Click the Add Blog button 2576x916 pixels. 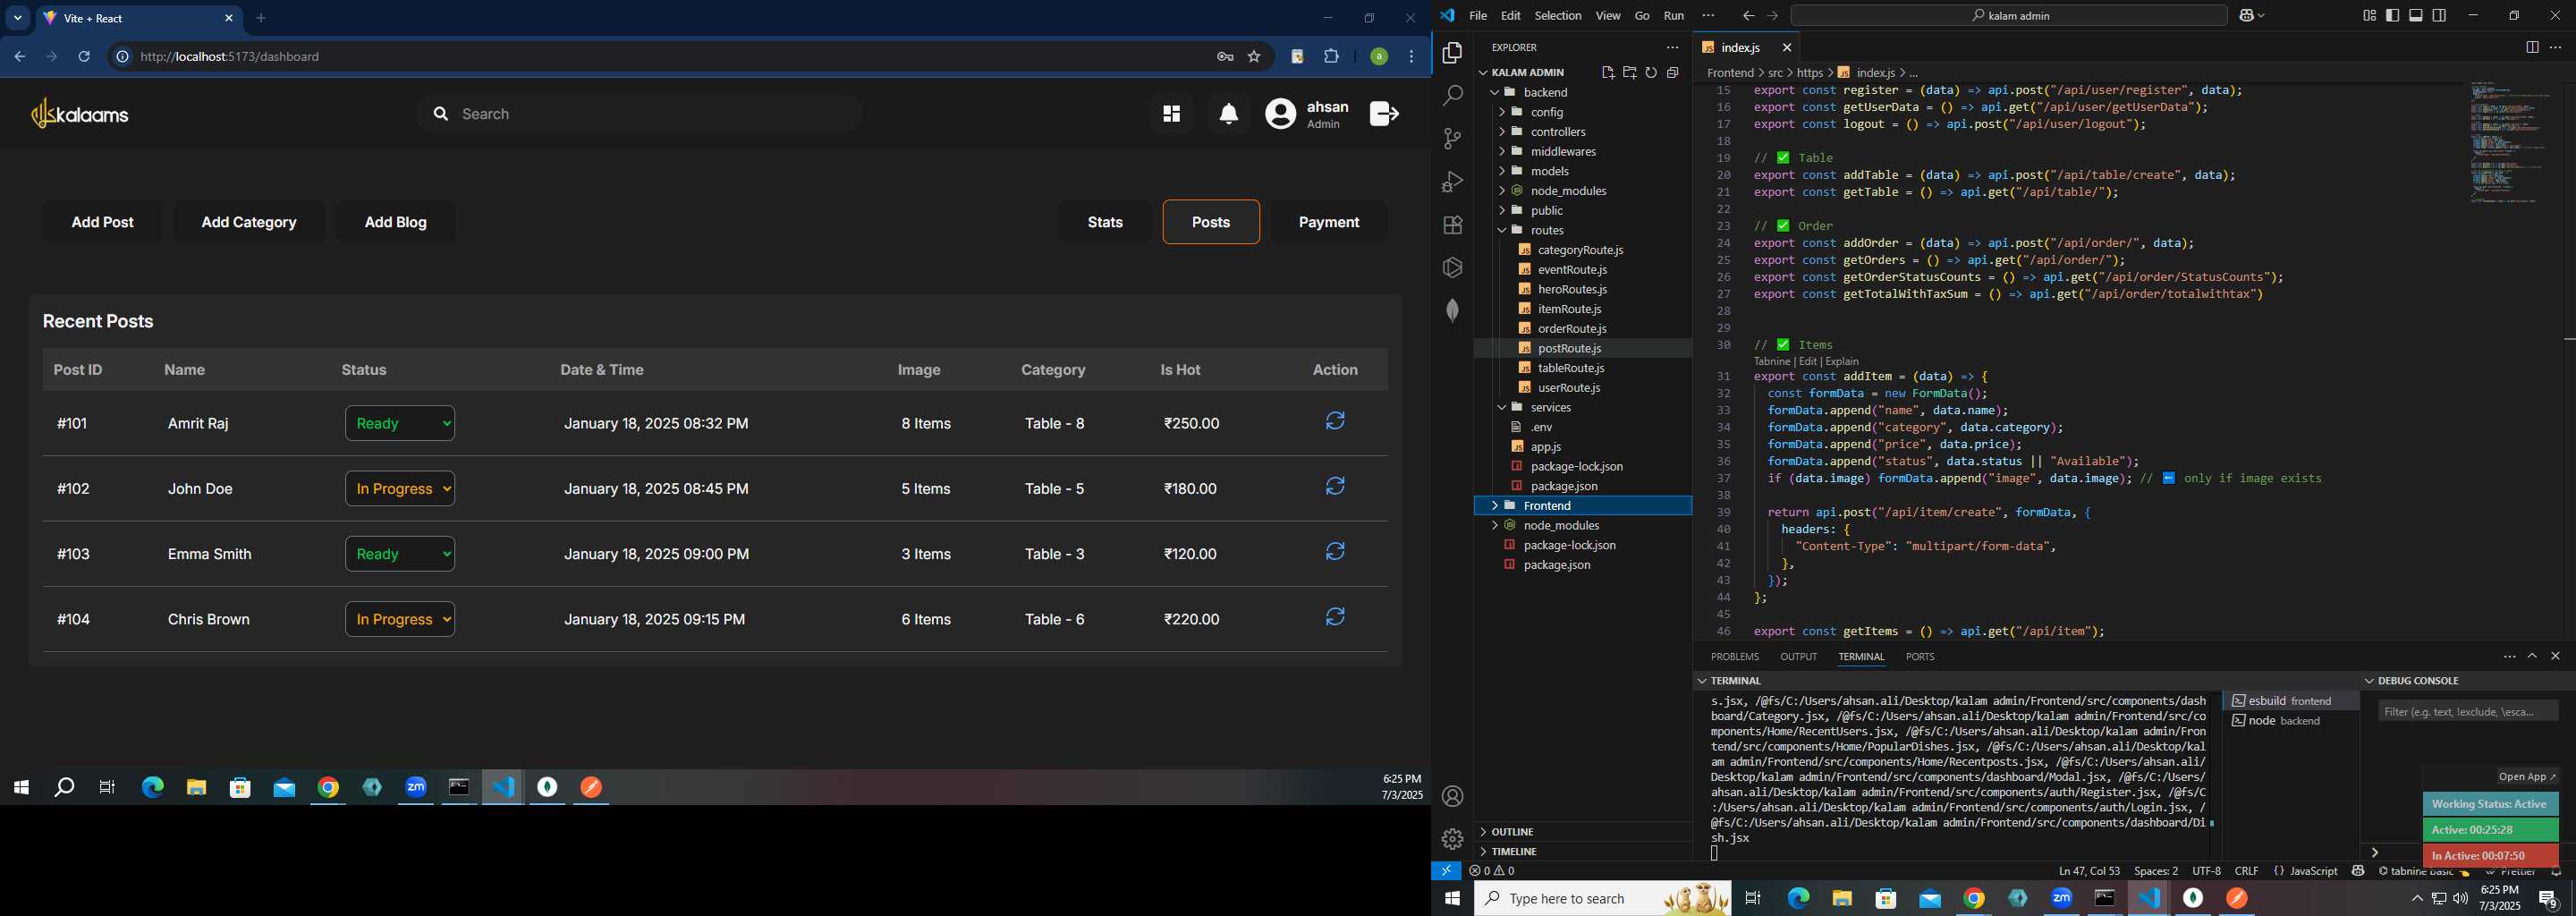tap(396, 222)
